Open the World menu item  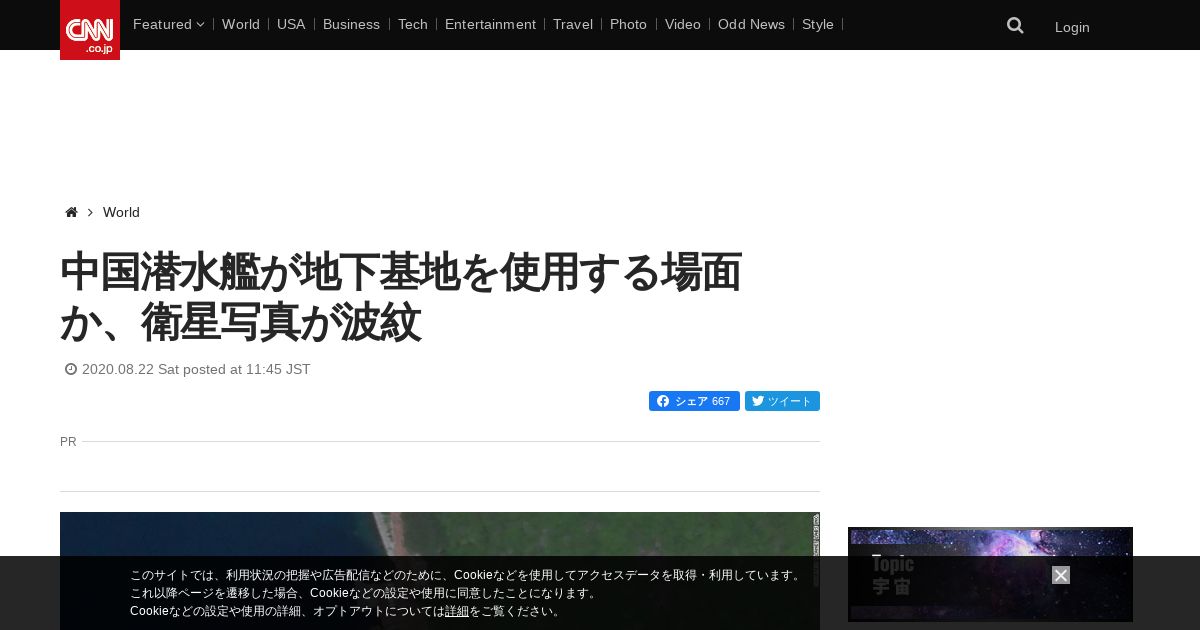click(241, 24)
